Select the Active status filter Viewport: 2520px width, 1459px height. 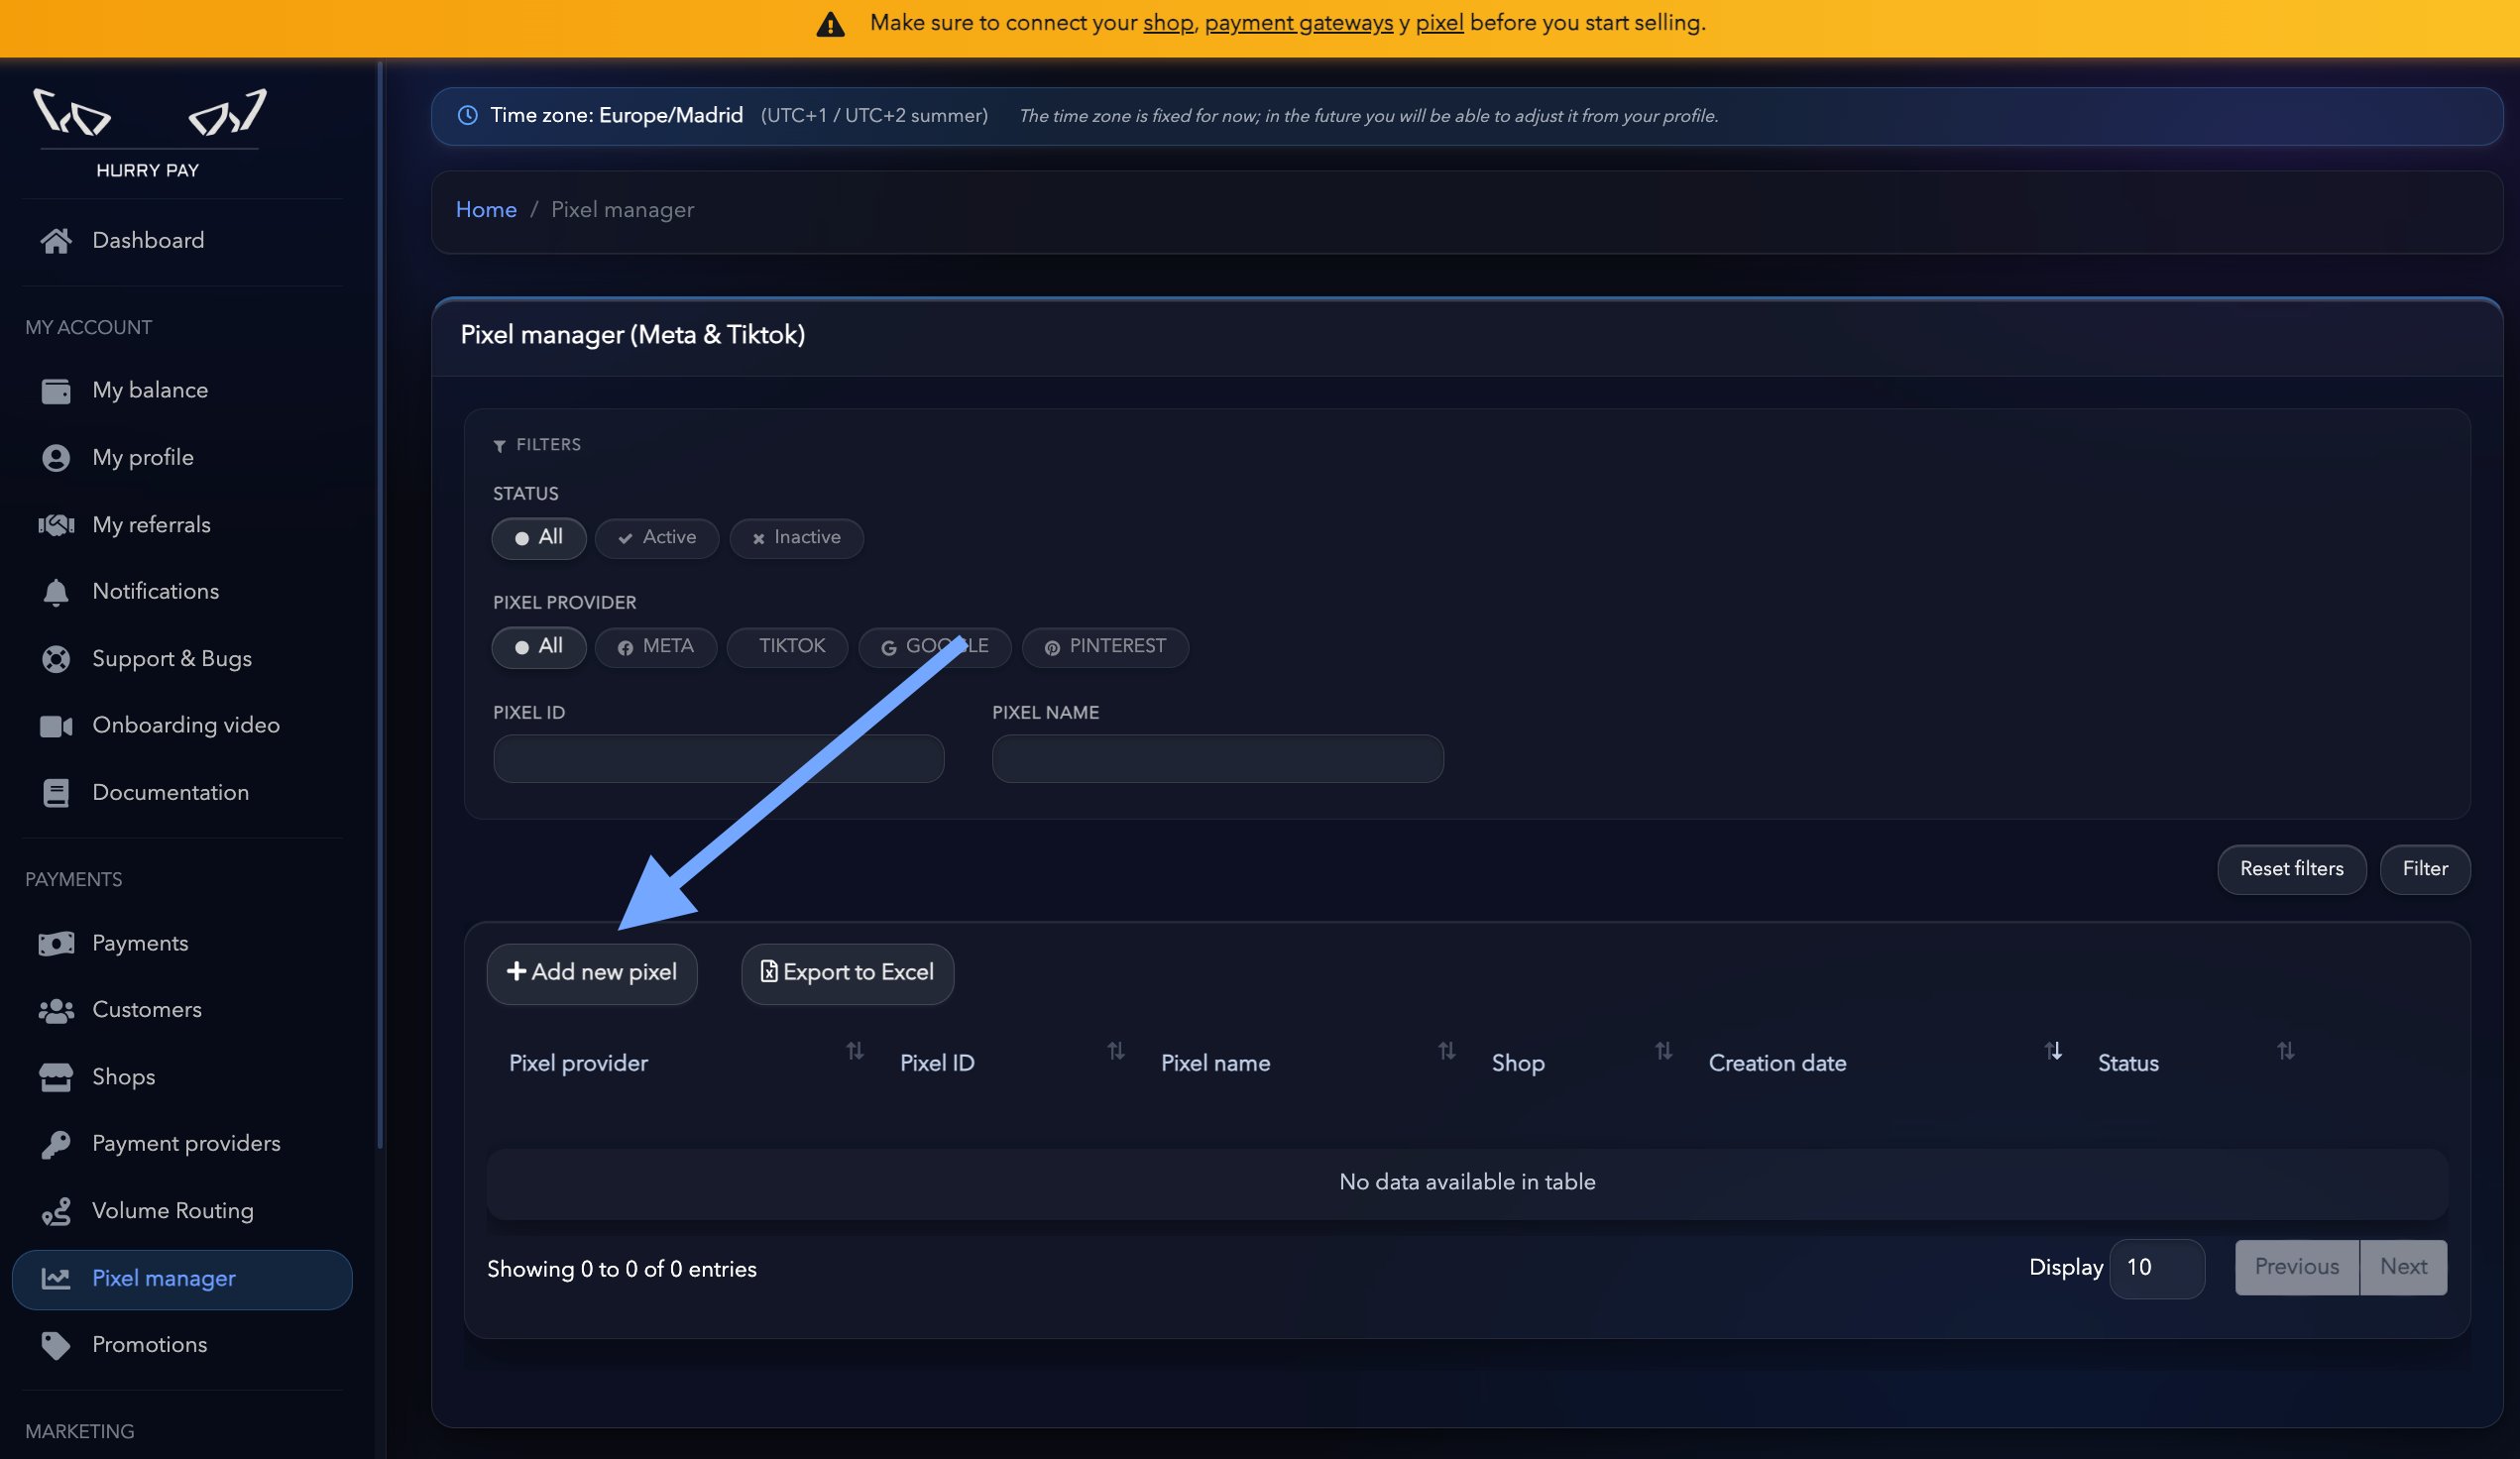point(657,538)
